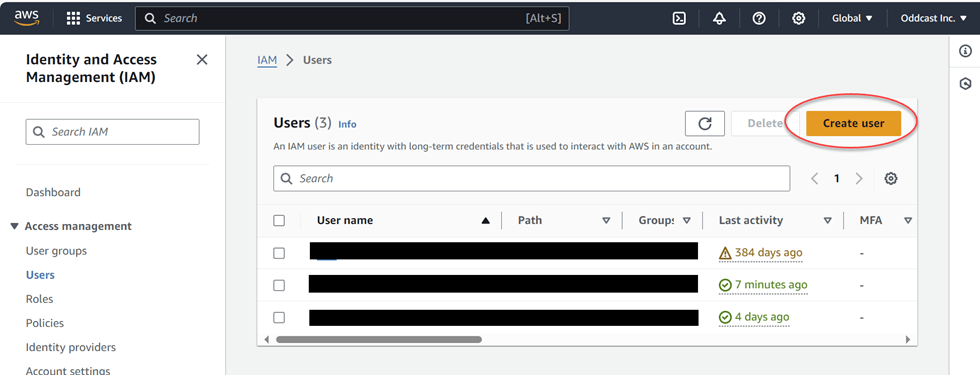Open the hexagon tools icon on right edge
The width and height of the screenshot is (980, 375).
[965, 83]
